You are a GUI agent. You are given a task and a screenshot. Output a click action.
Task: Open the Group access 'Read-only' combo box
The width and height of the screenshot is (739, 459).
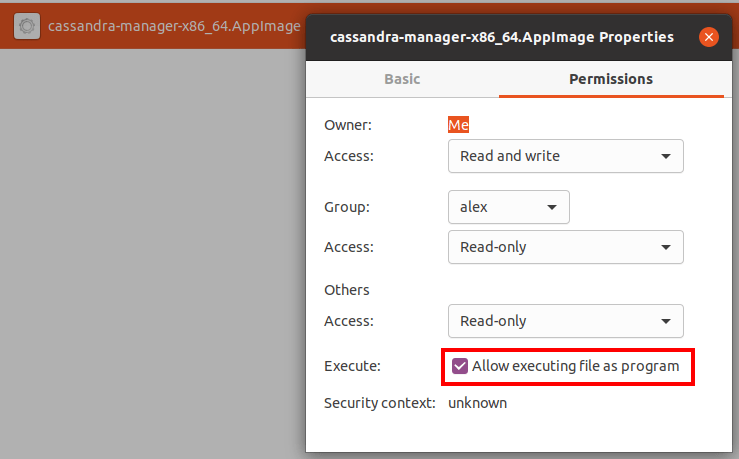565,247
